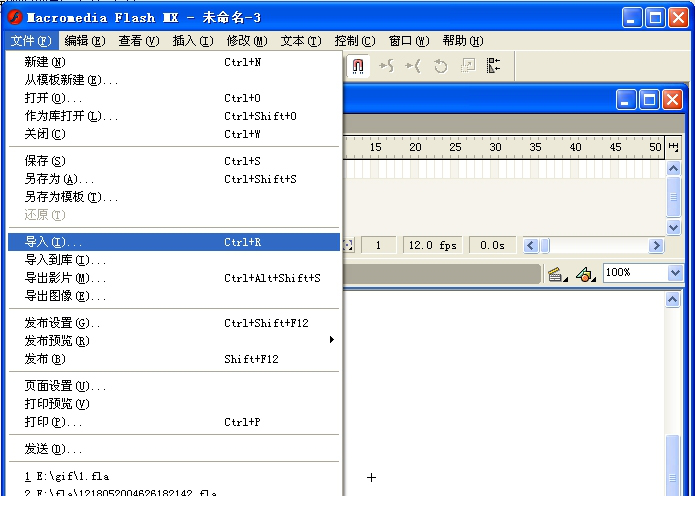695x515 pixels.
Task: Open the 编辑(E) menu
Action: [x=85, y=41]
